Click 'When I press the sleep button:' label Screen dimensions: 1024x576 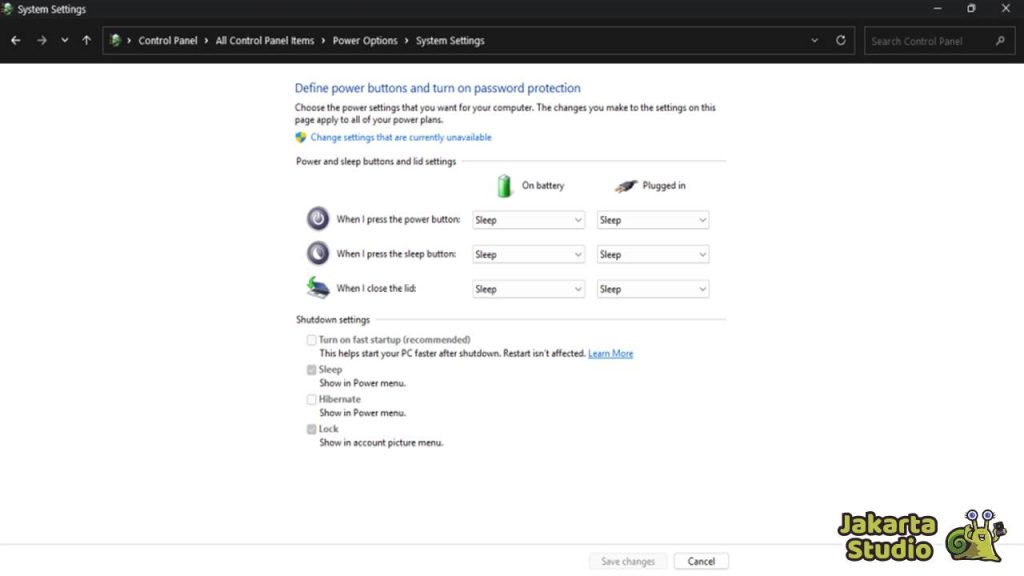396,254
